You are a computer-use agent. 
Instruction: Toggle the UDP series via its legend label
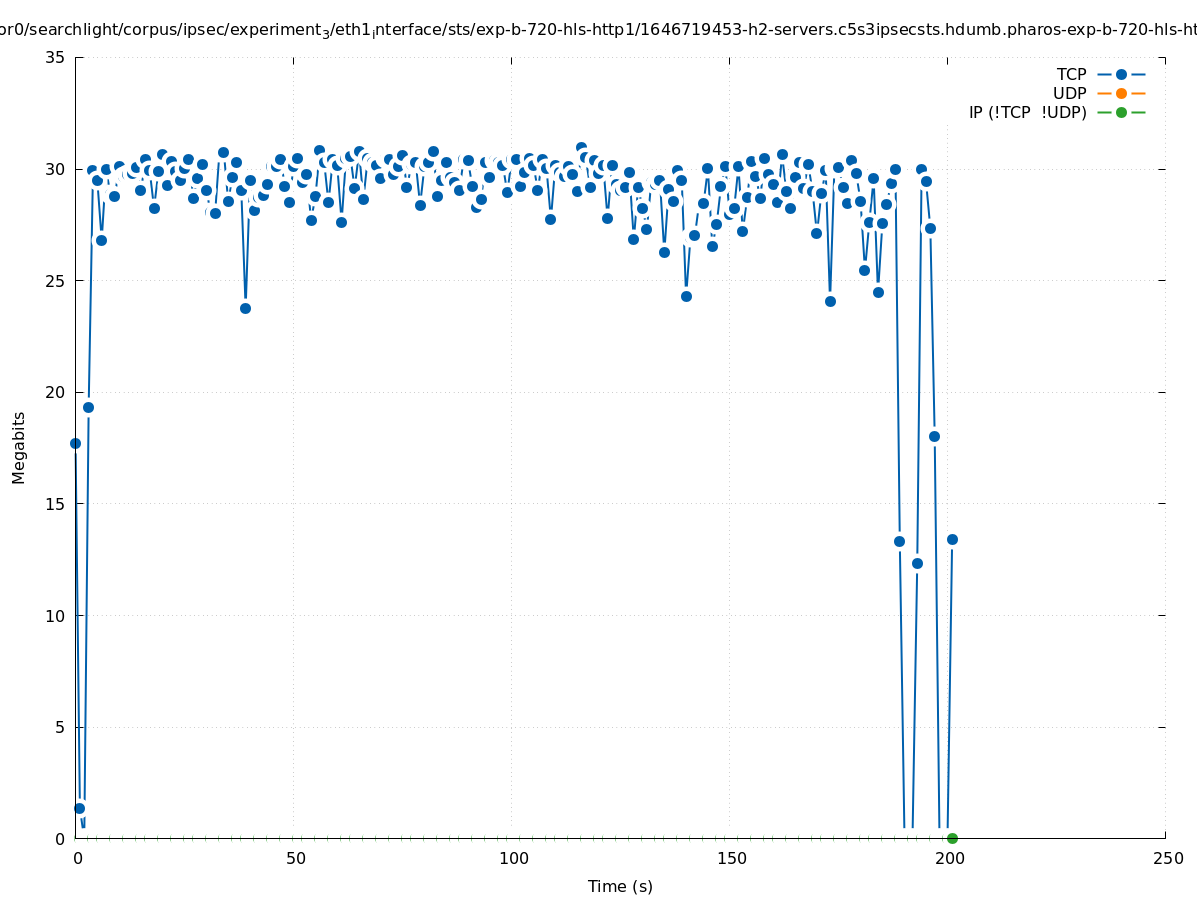pos(1069,93)
